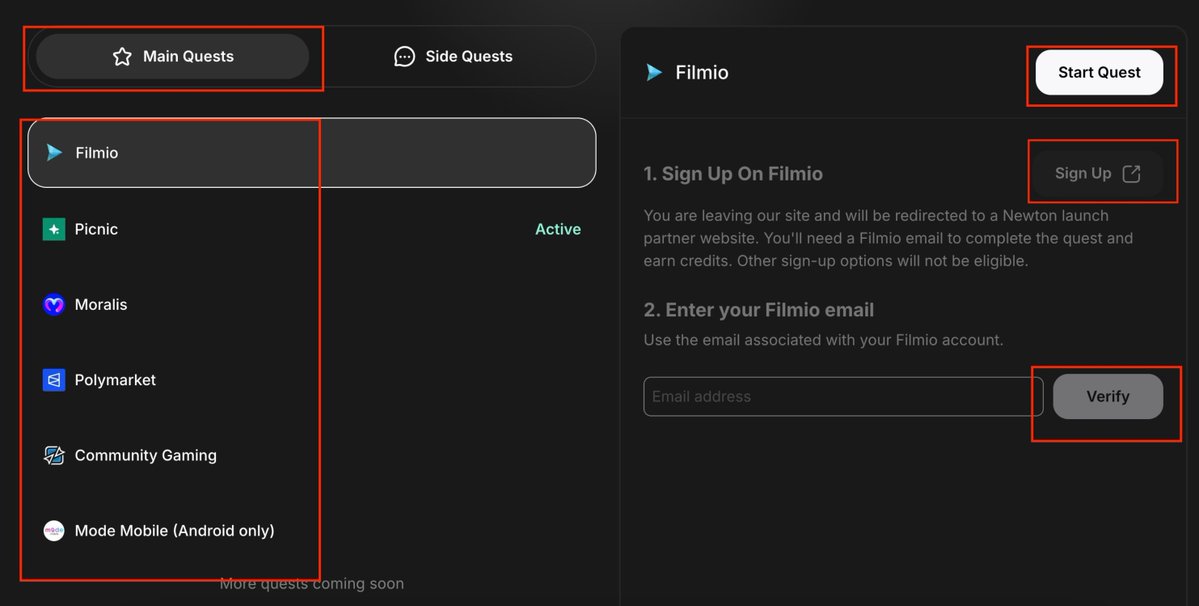Click the Filmio logo in the detail header
This screenshot has height=606, width=1199.
coord(655,73)
